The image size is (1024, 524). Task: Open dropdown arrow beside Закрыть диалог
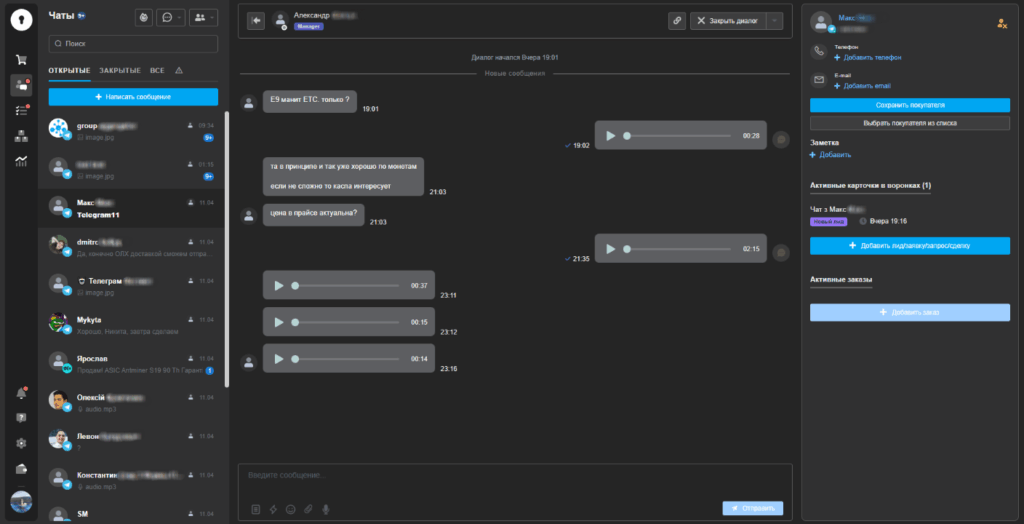pos(774,21)
